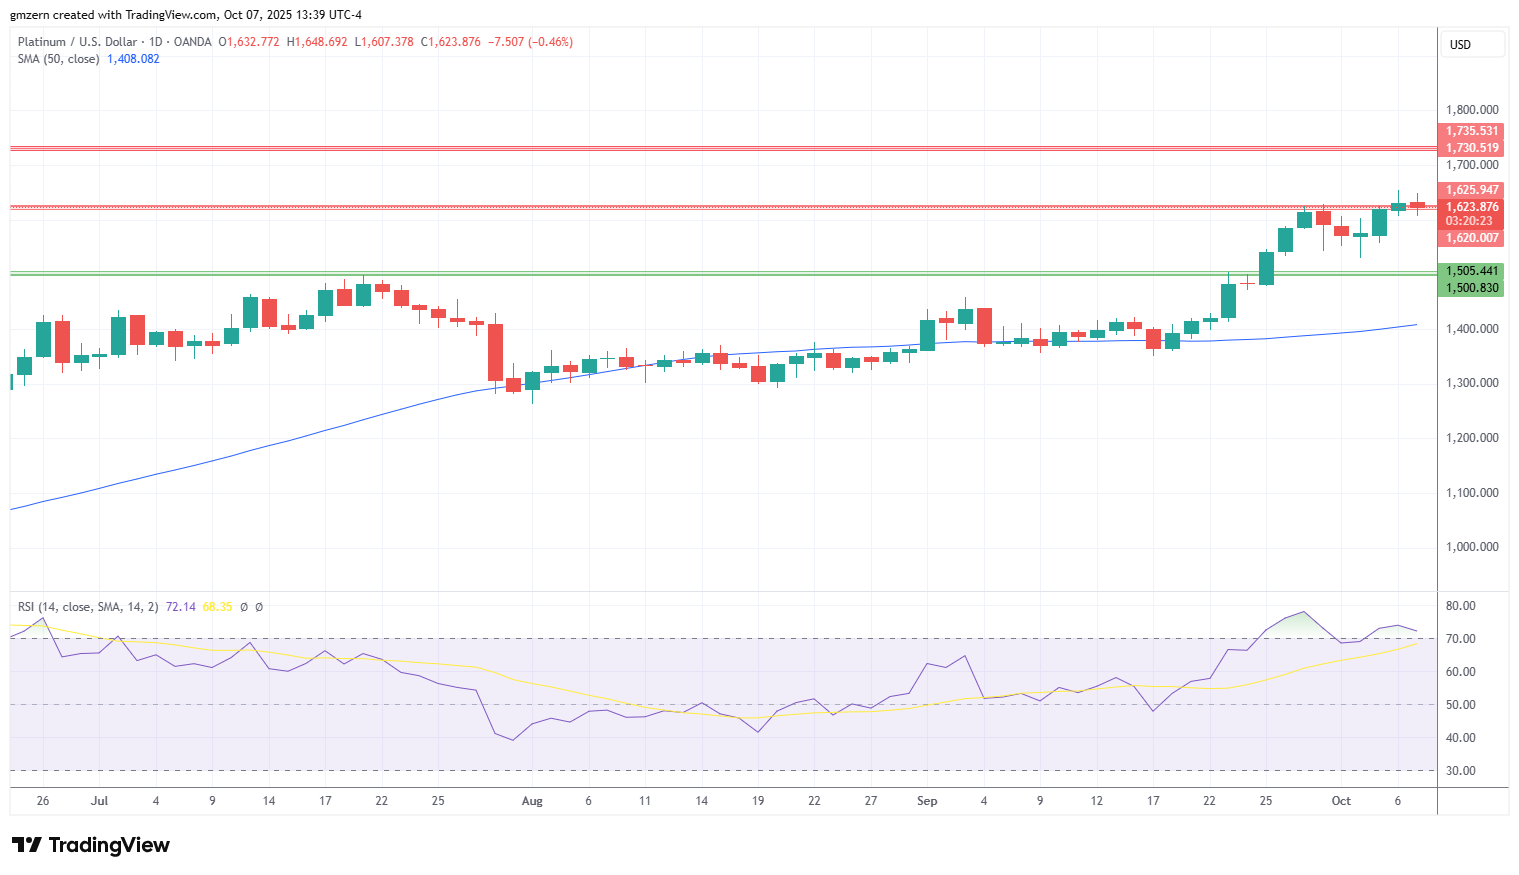Select the RSI (14, close, SMA, 14, 2) label
This screenshot has width=1519, height=875.
(88, 607)
